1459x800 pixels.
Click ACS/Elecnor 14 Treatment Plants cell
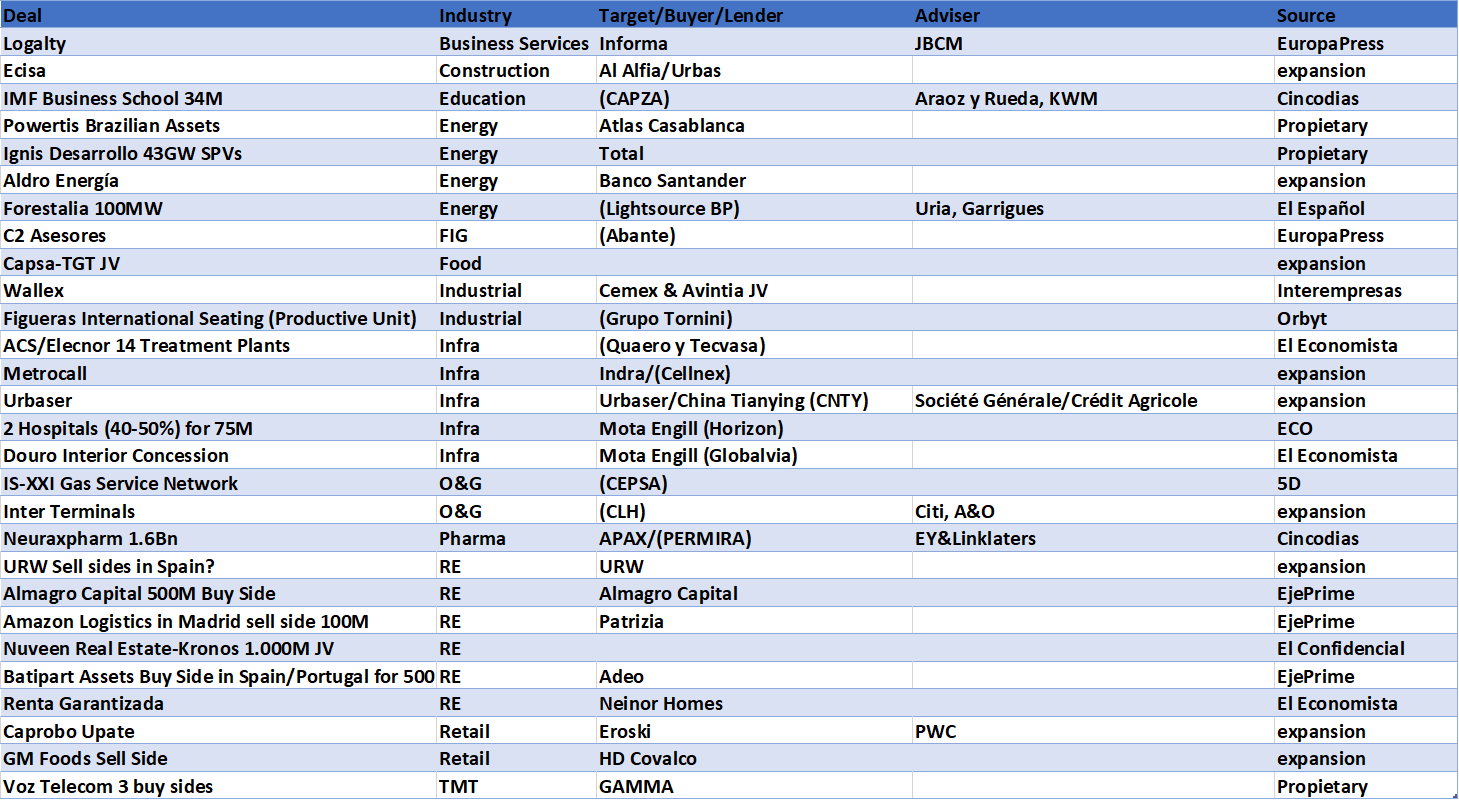(x=218, y=345)
